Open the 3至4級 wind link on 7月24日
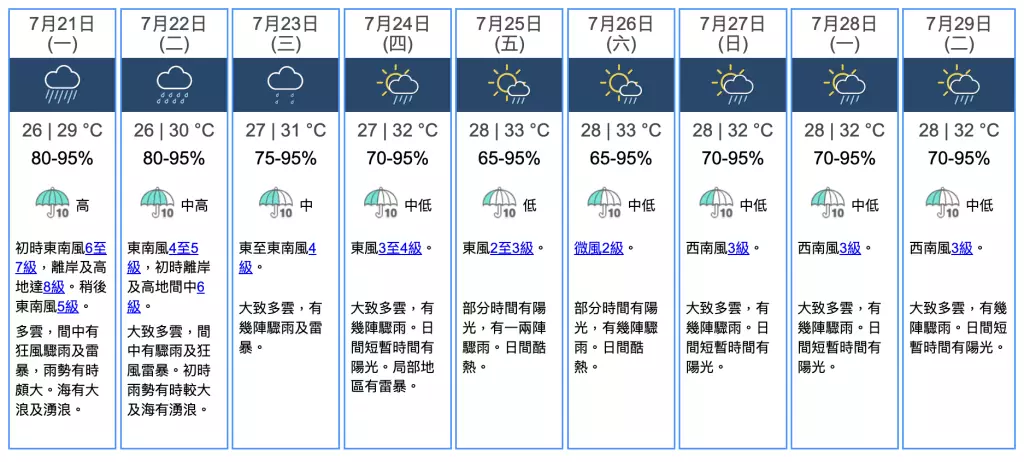Image resolution: width=1024 pixels, height=462 pixels. (402, 248)
